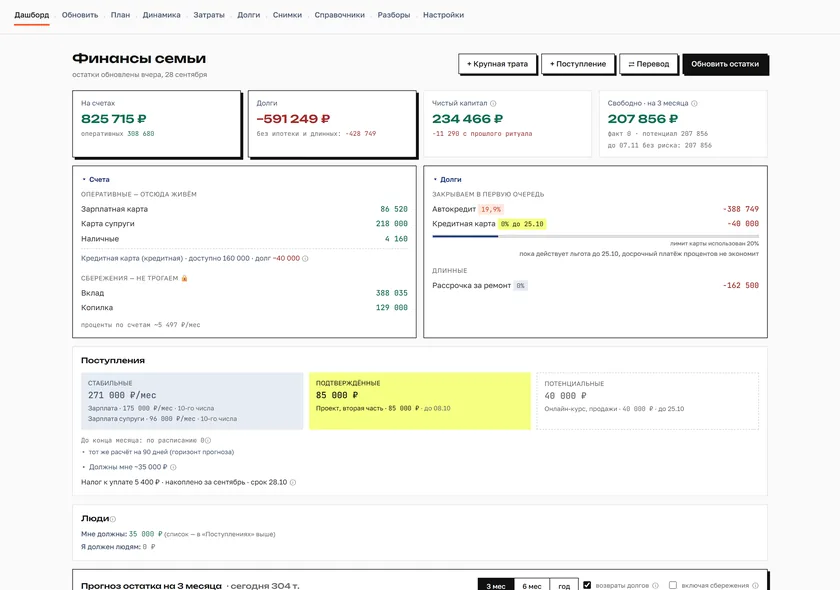Open info icon after Налог к уплате срок 28.10

click(x=292, y=482)
